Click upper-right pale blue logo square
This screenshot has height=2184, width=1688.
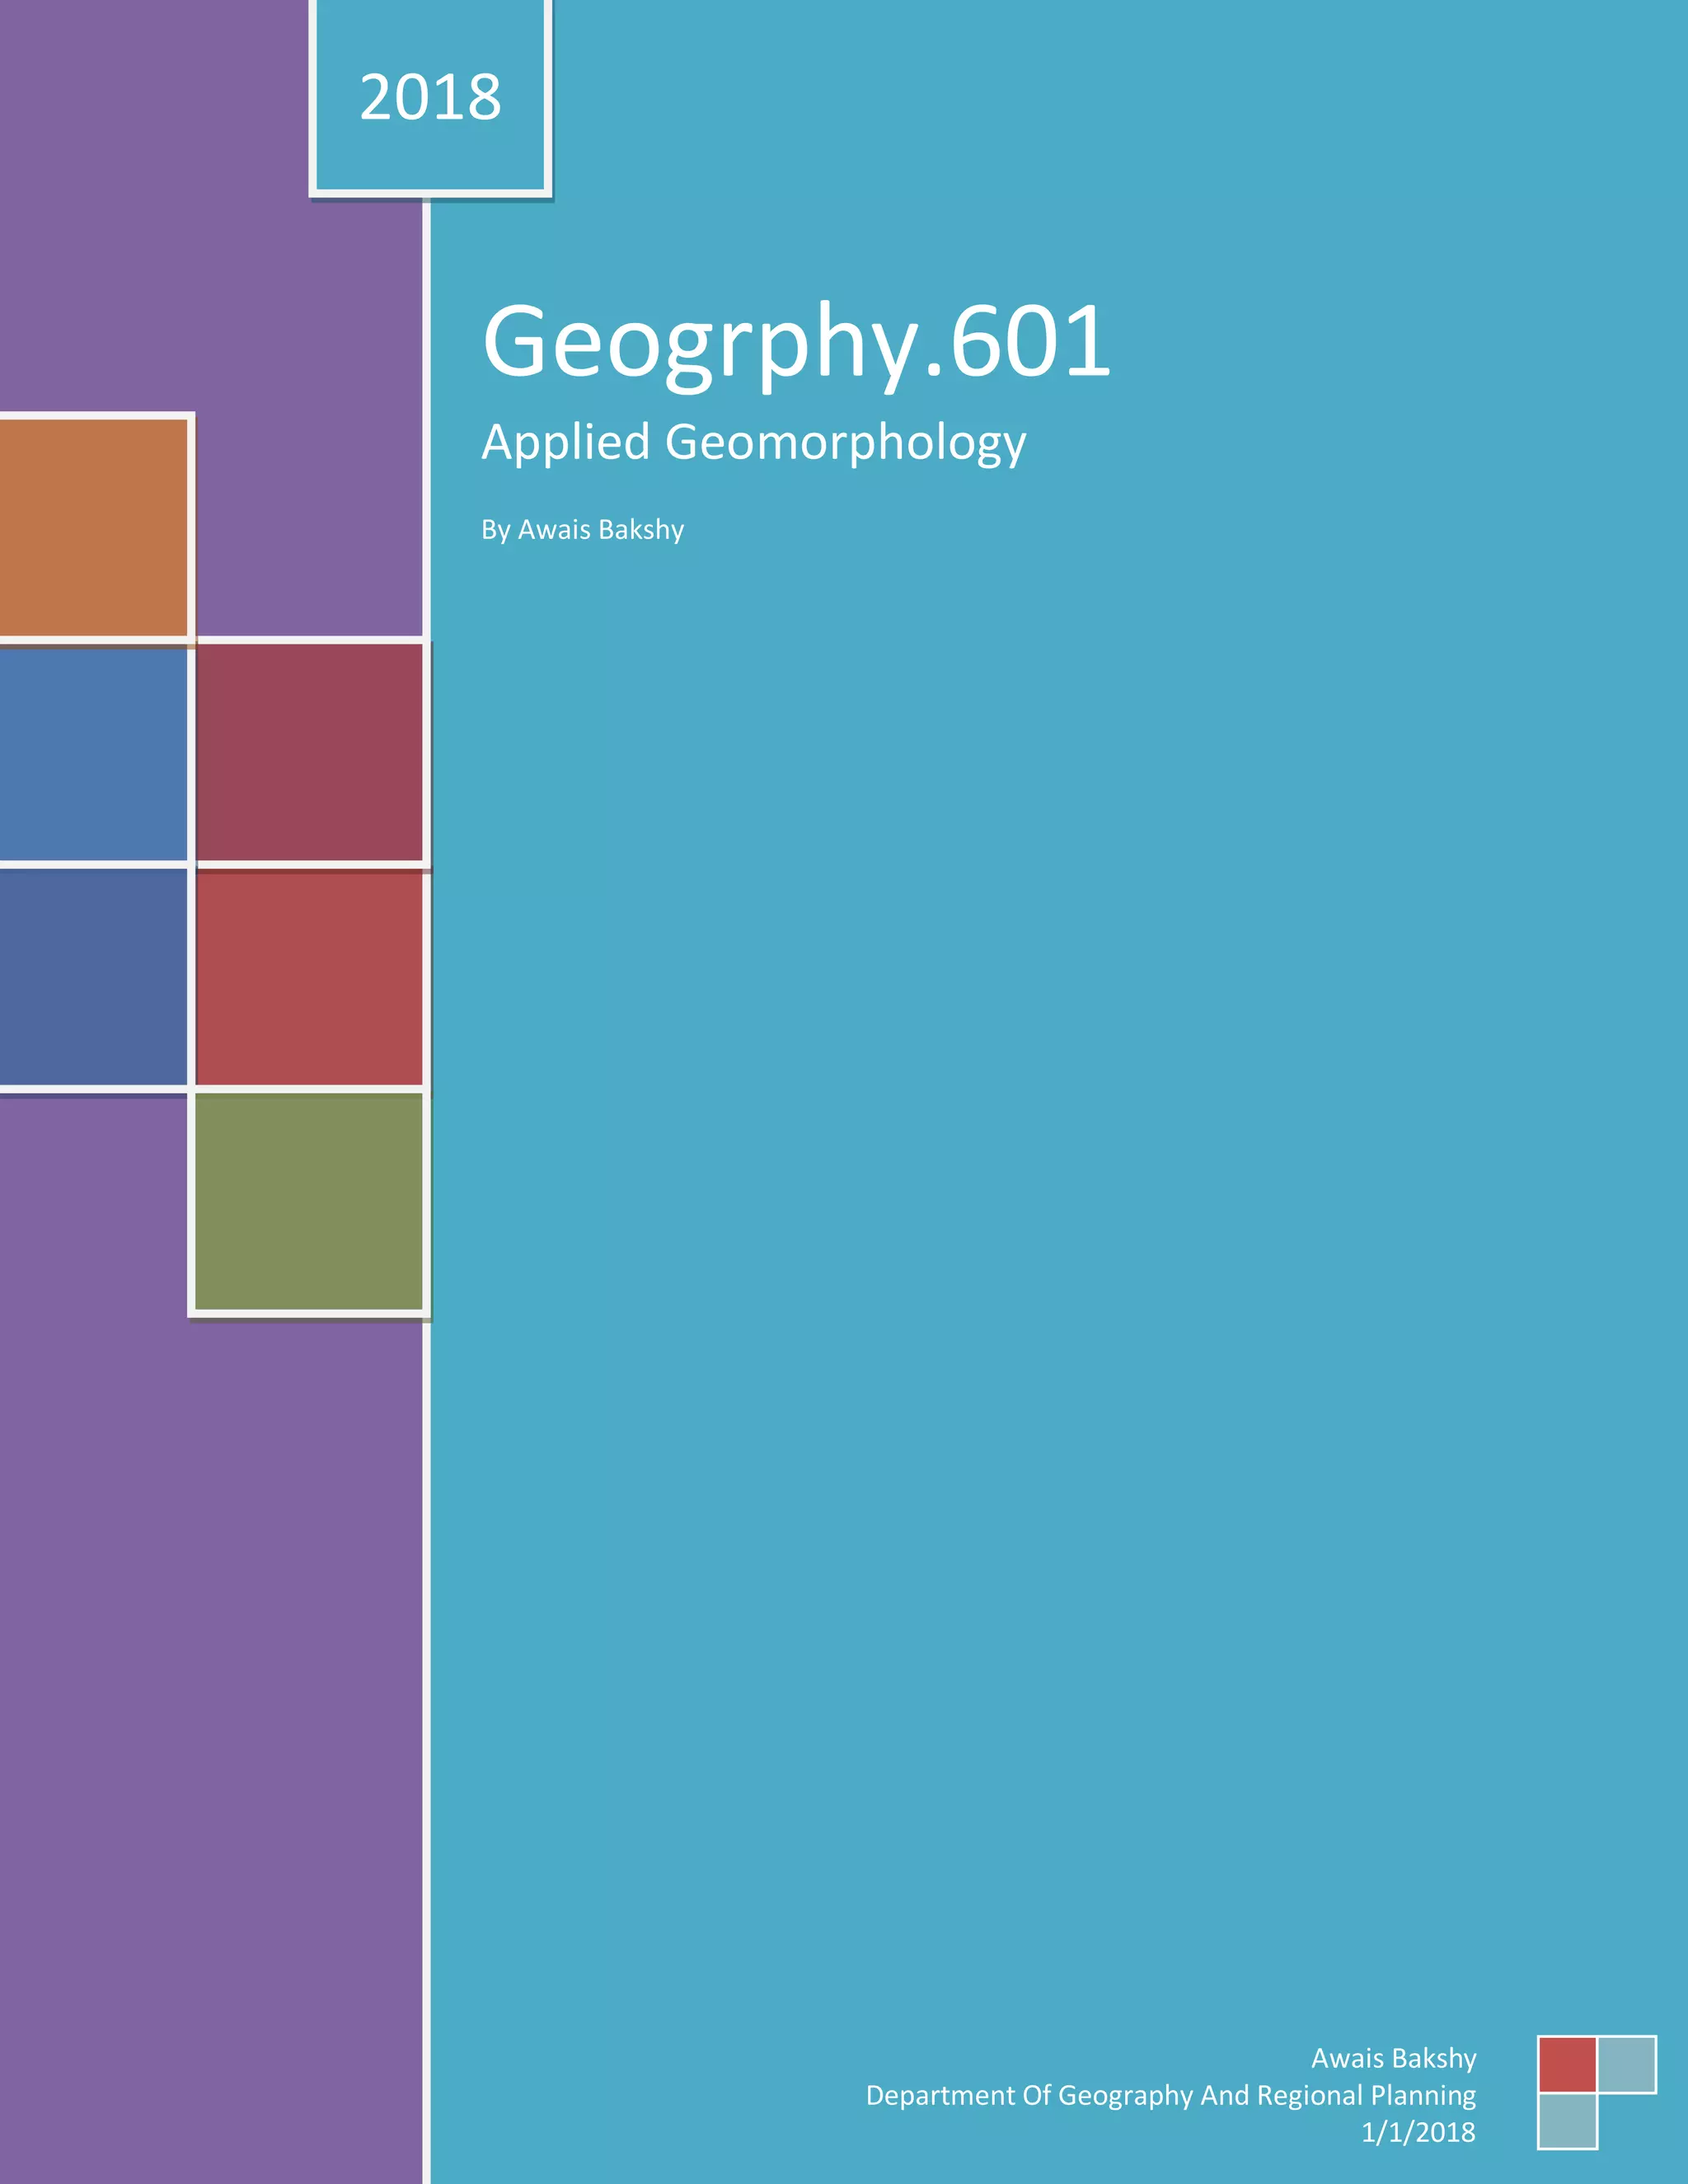click(x=1627, y=2064)
